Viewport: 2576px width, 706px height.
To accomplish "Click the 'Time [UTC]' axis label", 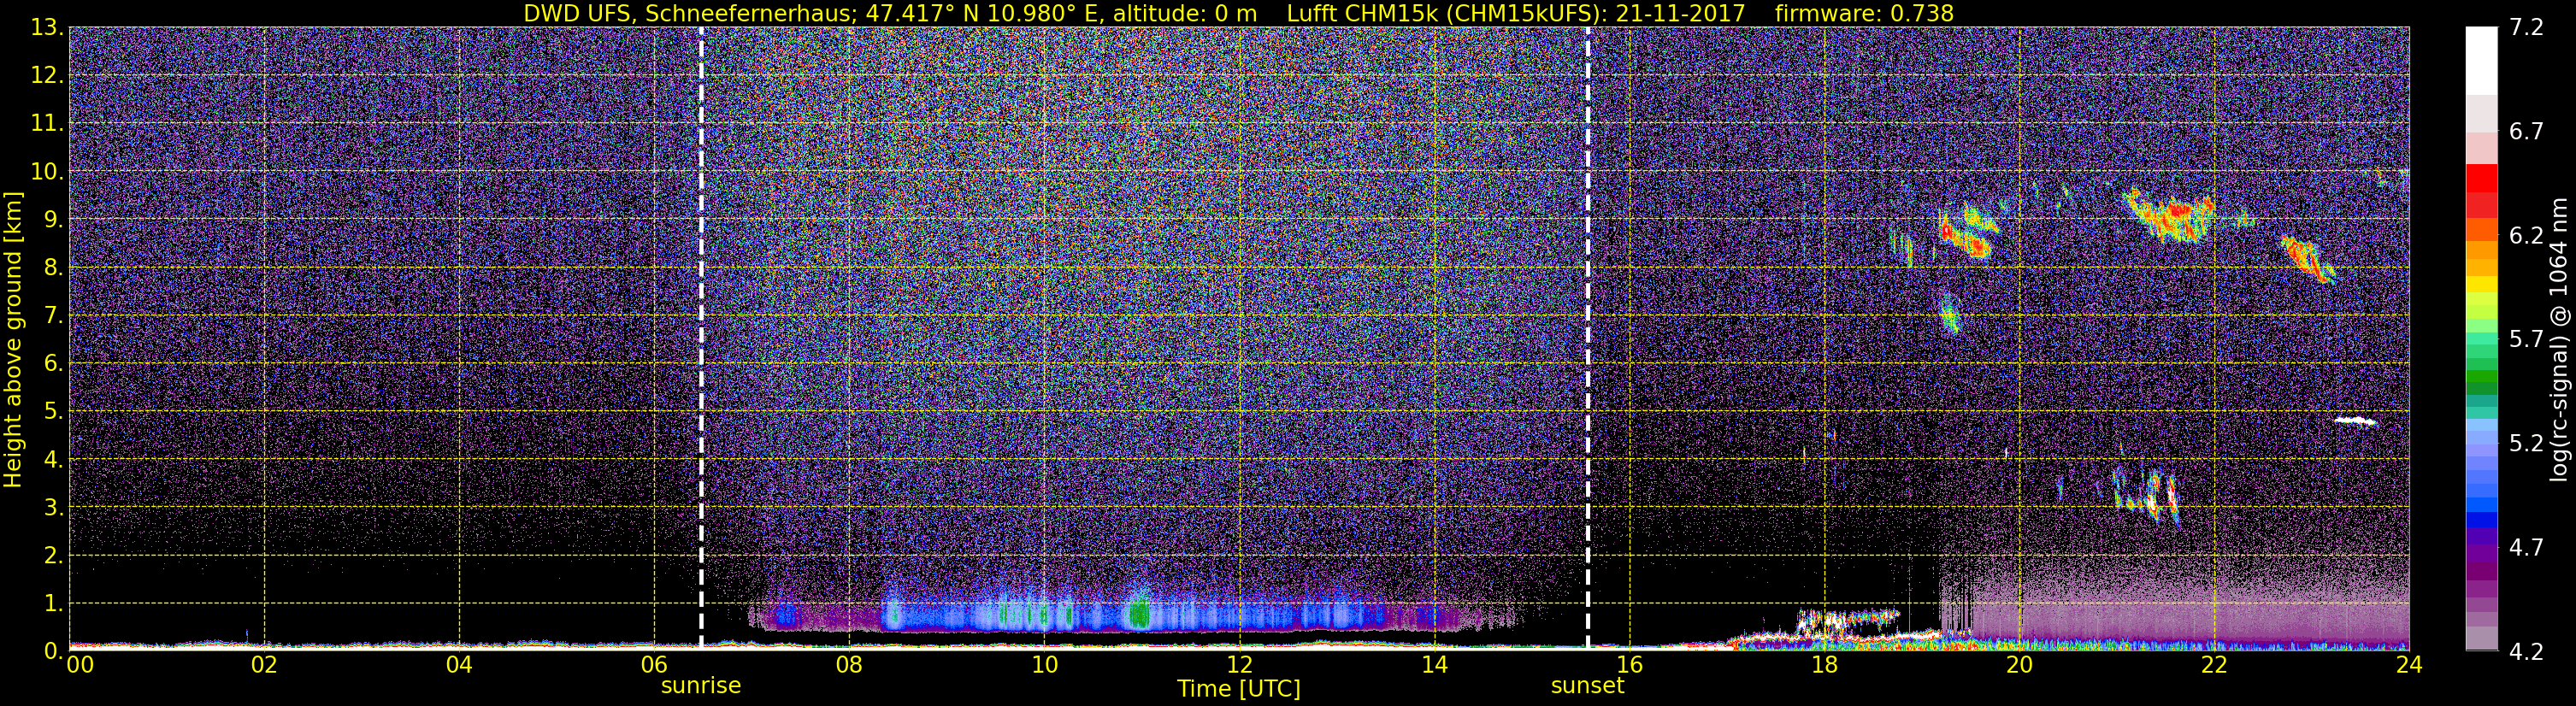I will [1239, 689].
